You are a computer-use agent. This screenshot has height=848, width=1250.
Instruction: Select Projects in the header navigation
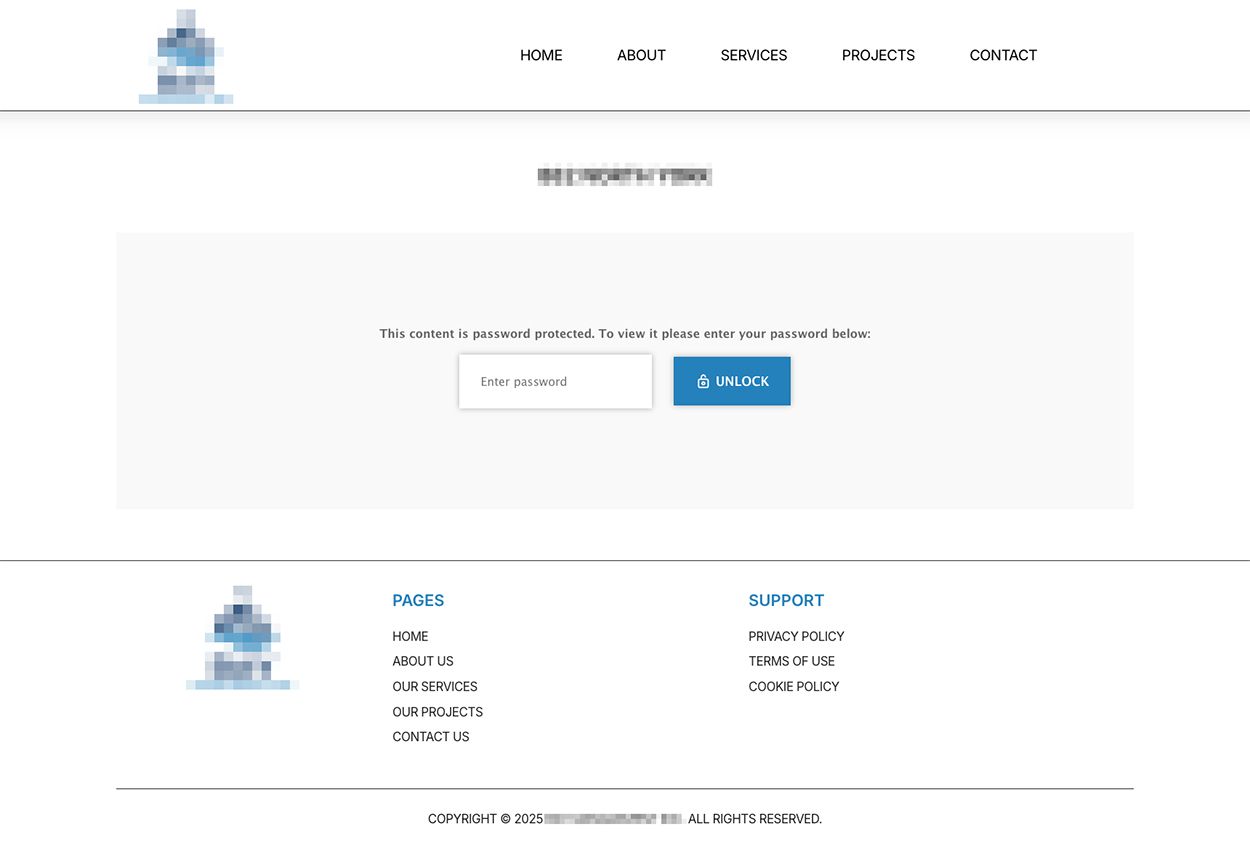coord(878,56)
